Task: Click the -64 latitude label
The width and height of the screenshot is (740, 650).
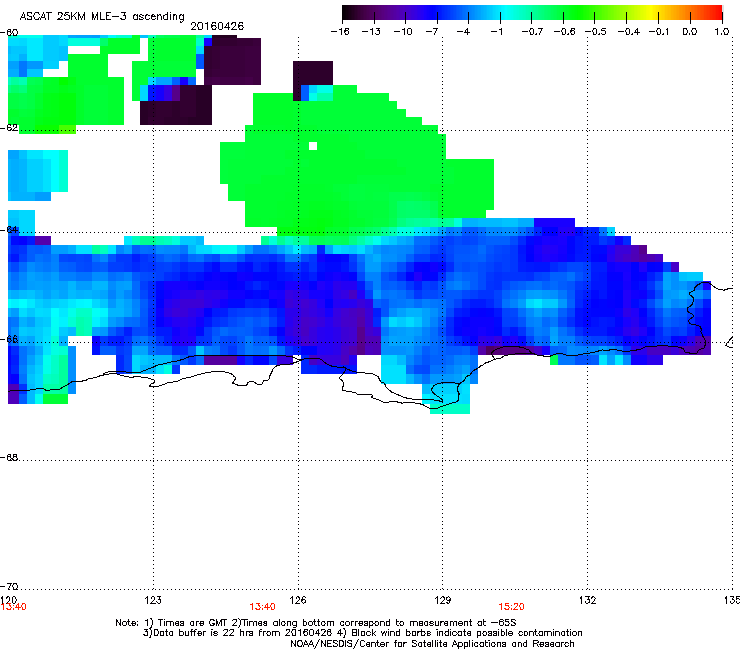Action: [9, 229]
